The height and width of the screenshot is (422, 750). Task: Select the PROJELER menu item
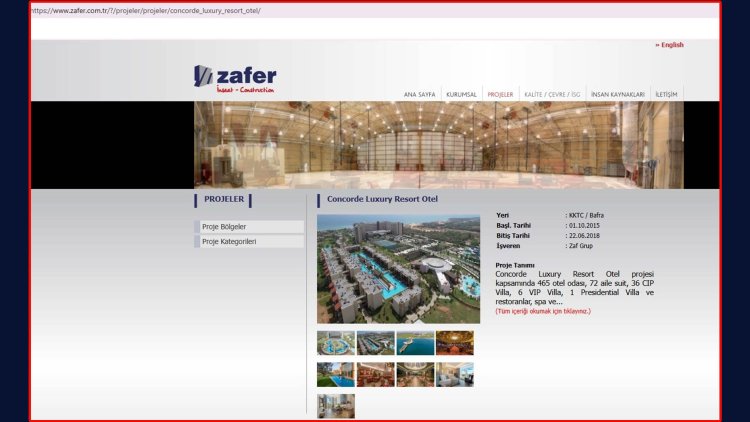pos(500,95)
